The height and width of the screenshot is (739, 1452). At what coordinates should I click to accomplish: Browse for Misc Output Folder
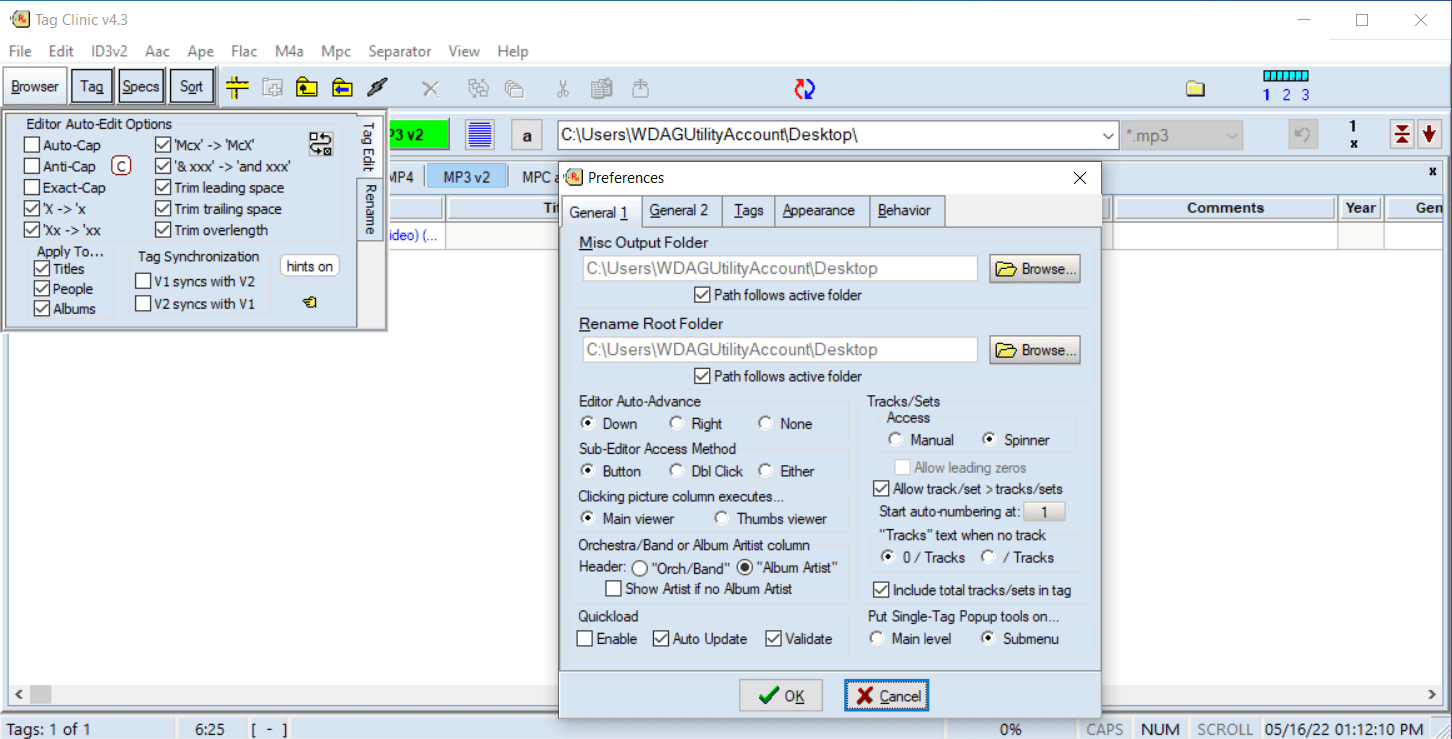click(1035, 269)
